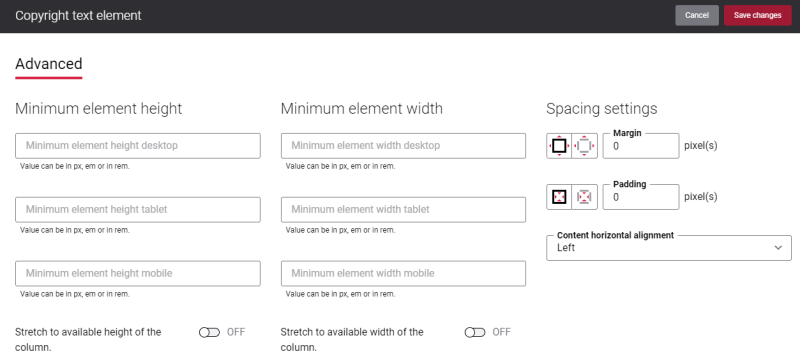Click the OFF label beside width stretch toggle
Screen dimensions: 800x363
tap(501, 332)
